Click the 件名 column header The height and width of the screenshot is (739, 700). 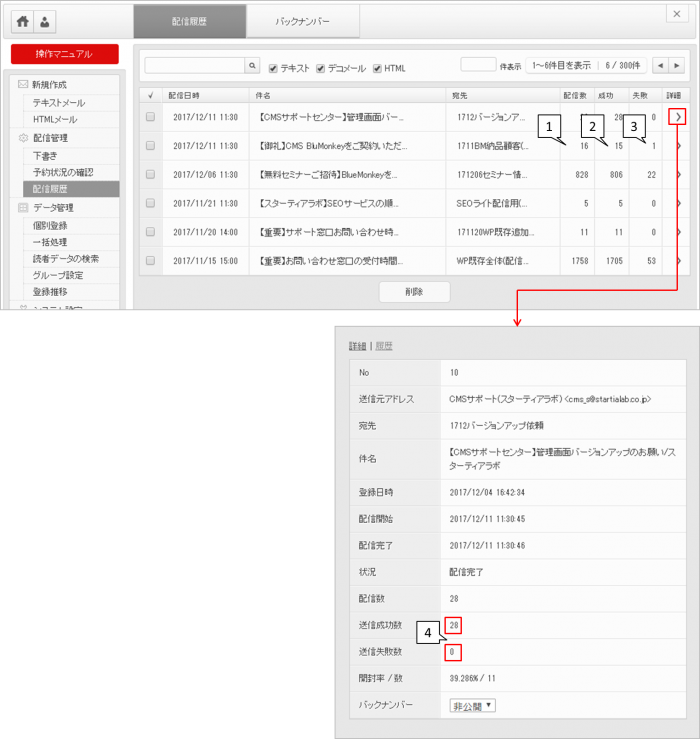263,95
